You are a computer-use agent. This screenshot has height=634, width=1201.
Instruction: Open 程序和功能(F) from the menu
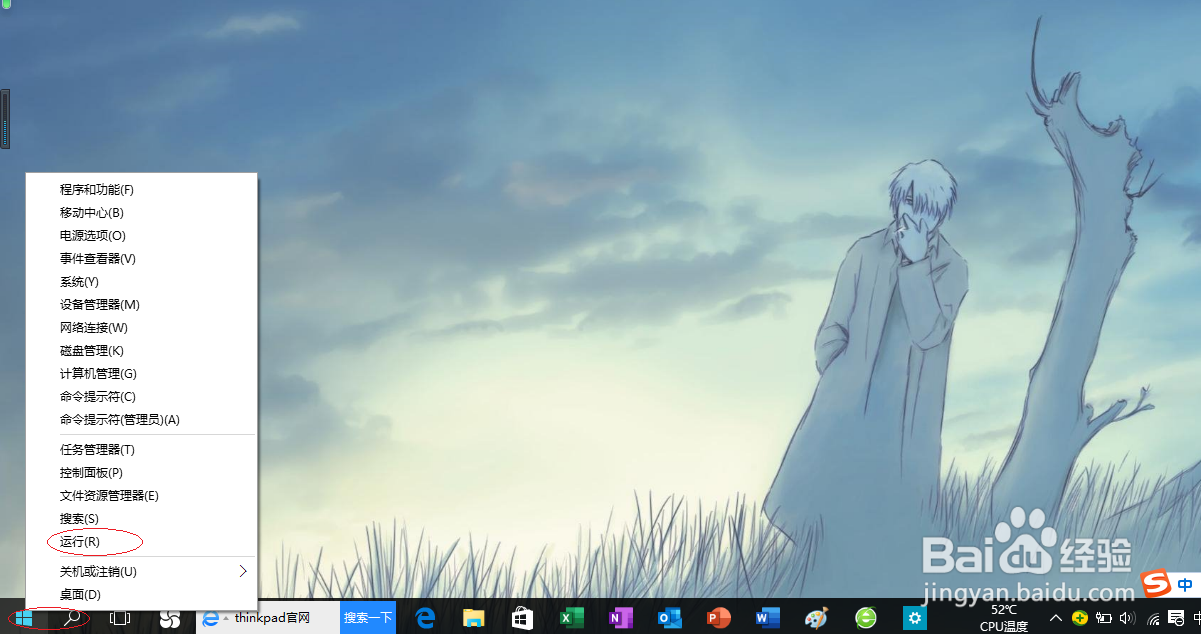(141, 190)
